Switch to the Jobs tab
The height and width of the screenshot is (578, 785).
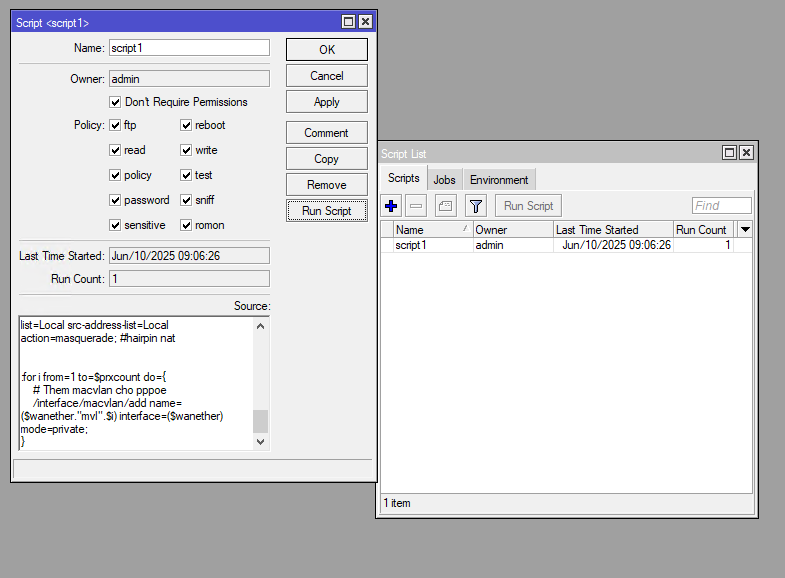pos(445,180)
